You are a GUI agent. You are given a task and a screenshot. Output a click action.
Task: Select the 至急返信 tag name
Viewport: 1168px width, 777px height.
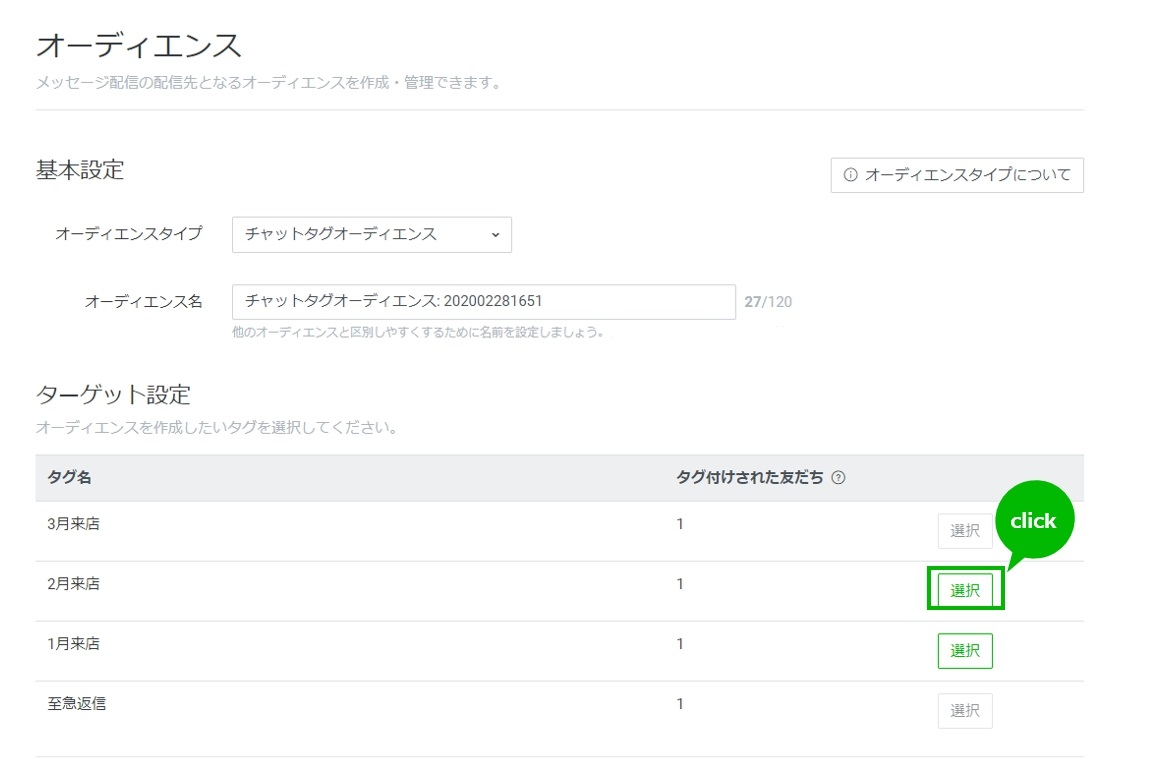[77, 704]
